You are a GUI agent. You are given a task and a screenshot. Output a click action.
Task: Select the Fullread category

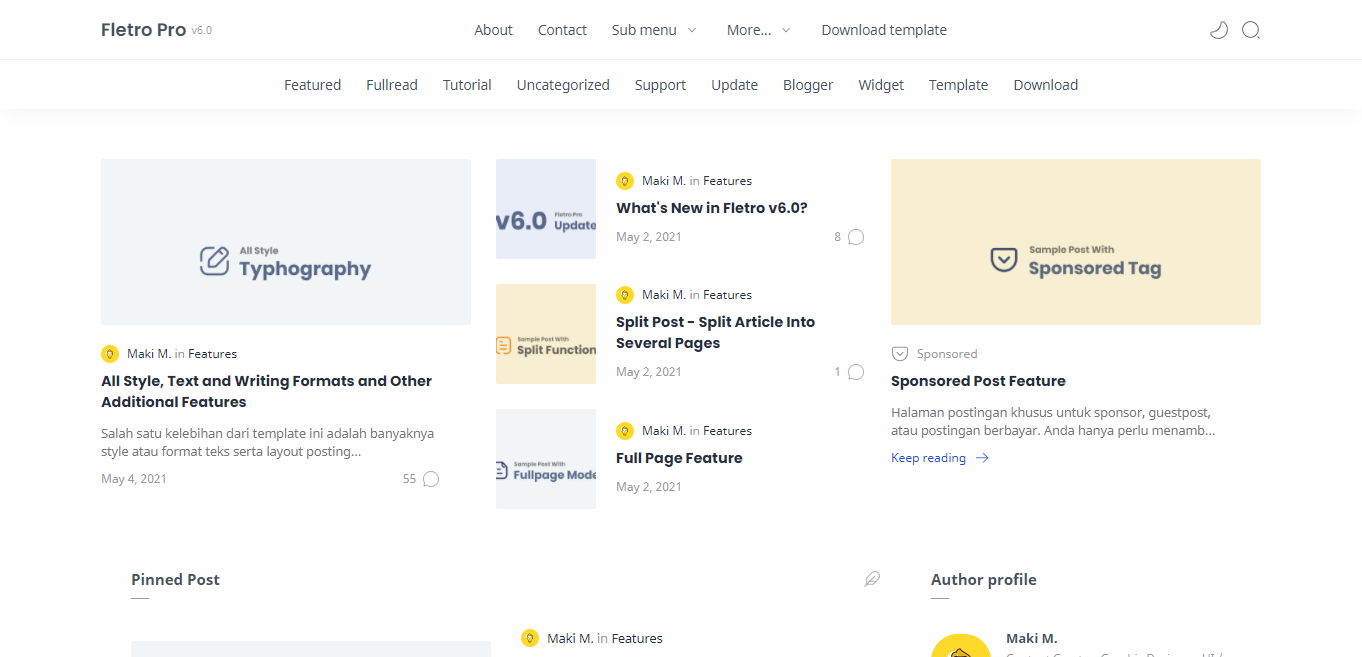point(392,85)
